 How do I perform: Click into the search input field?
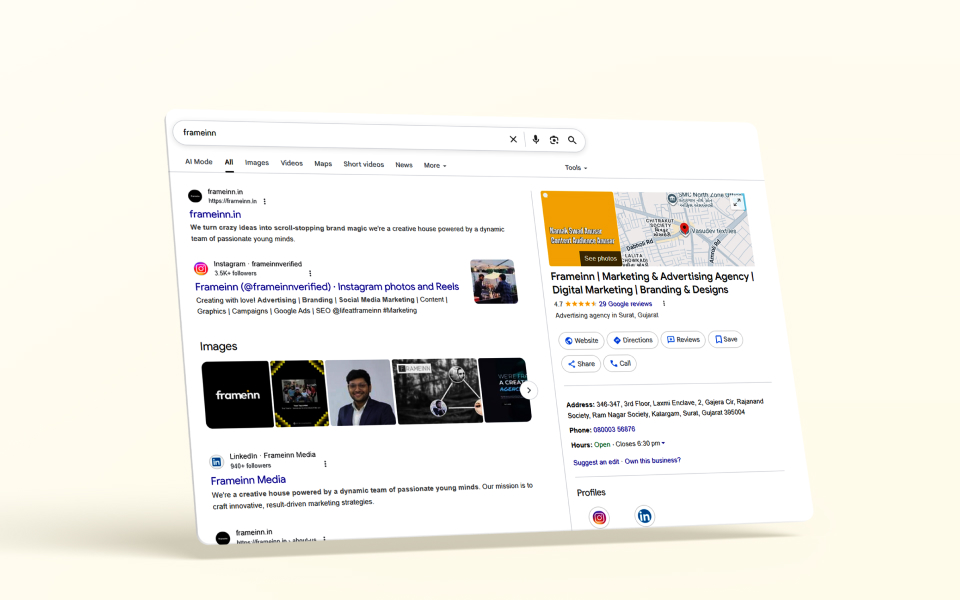tap(340, 134)
